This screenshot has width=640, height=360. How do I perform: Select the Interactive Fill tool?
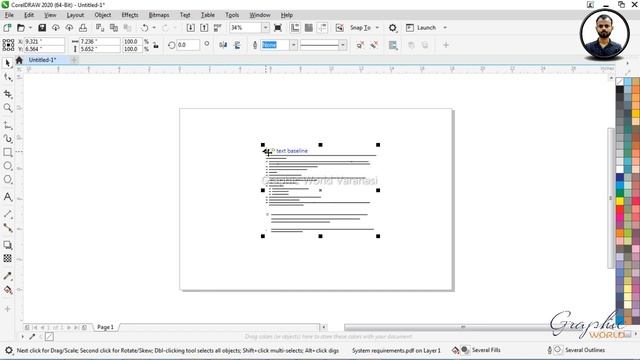click(x=7, y=290)
